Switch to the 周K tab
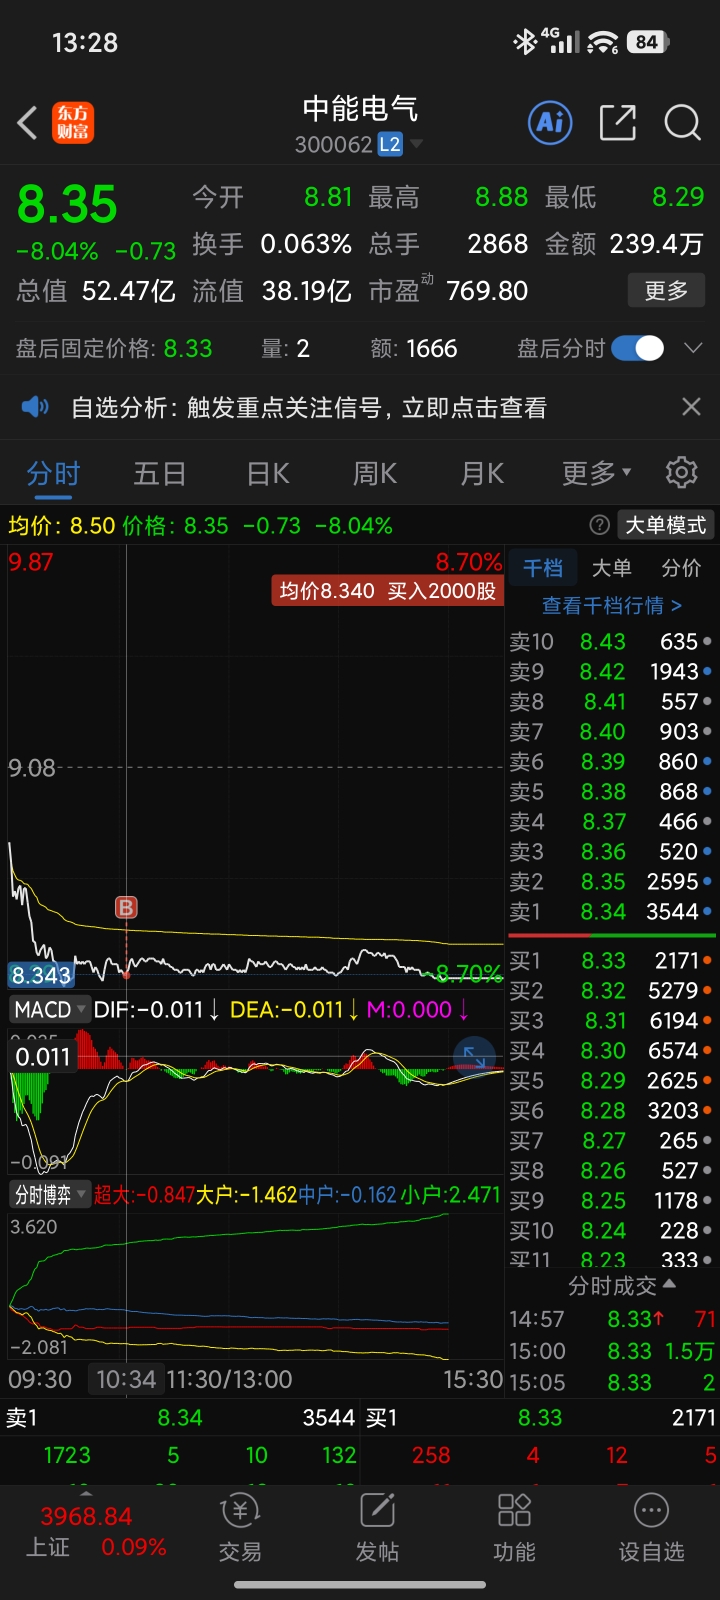The image size is (720, 1600). pyautogui.click(x=375, y=473)
